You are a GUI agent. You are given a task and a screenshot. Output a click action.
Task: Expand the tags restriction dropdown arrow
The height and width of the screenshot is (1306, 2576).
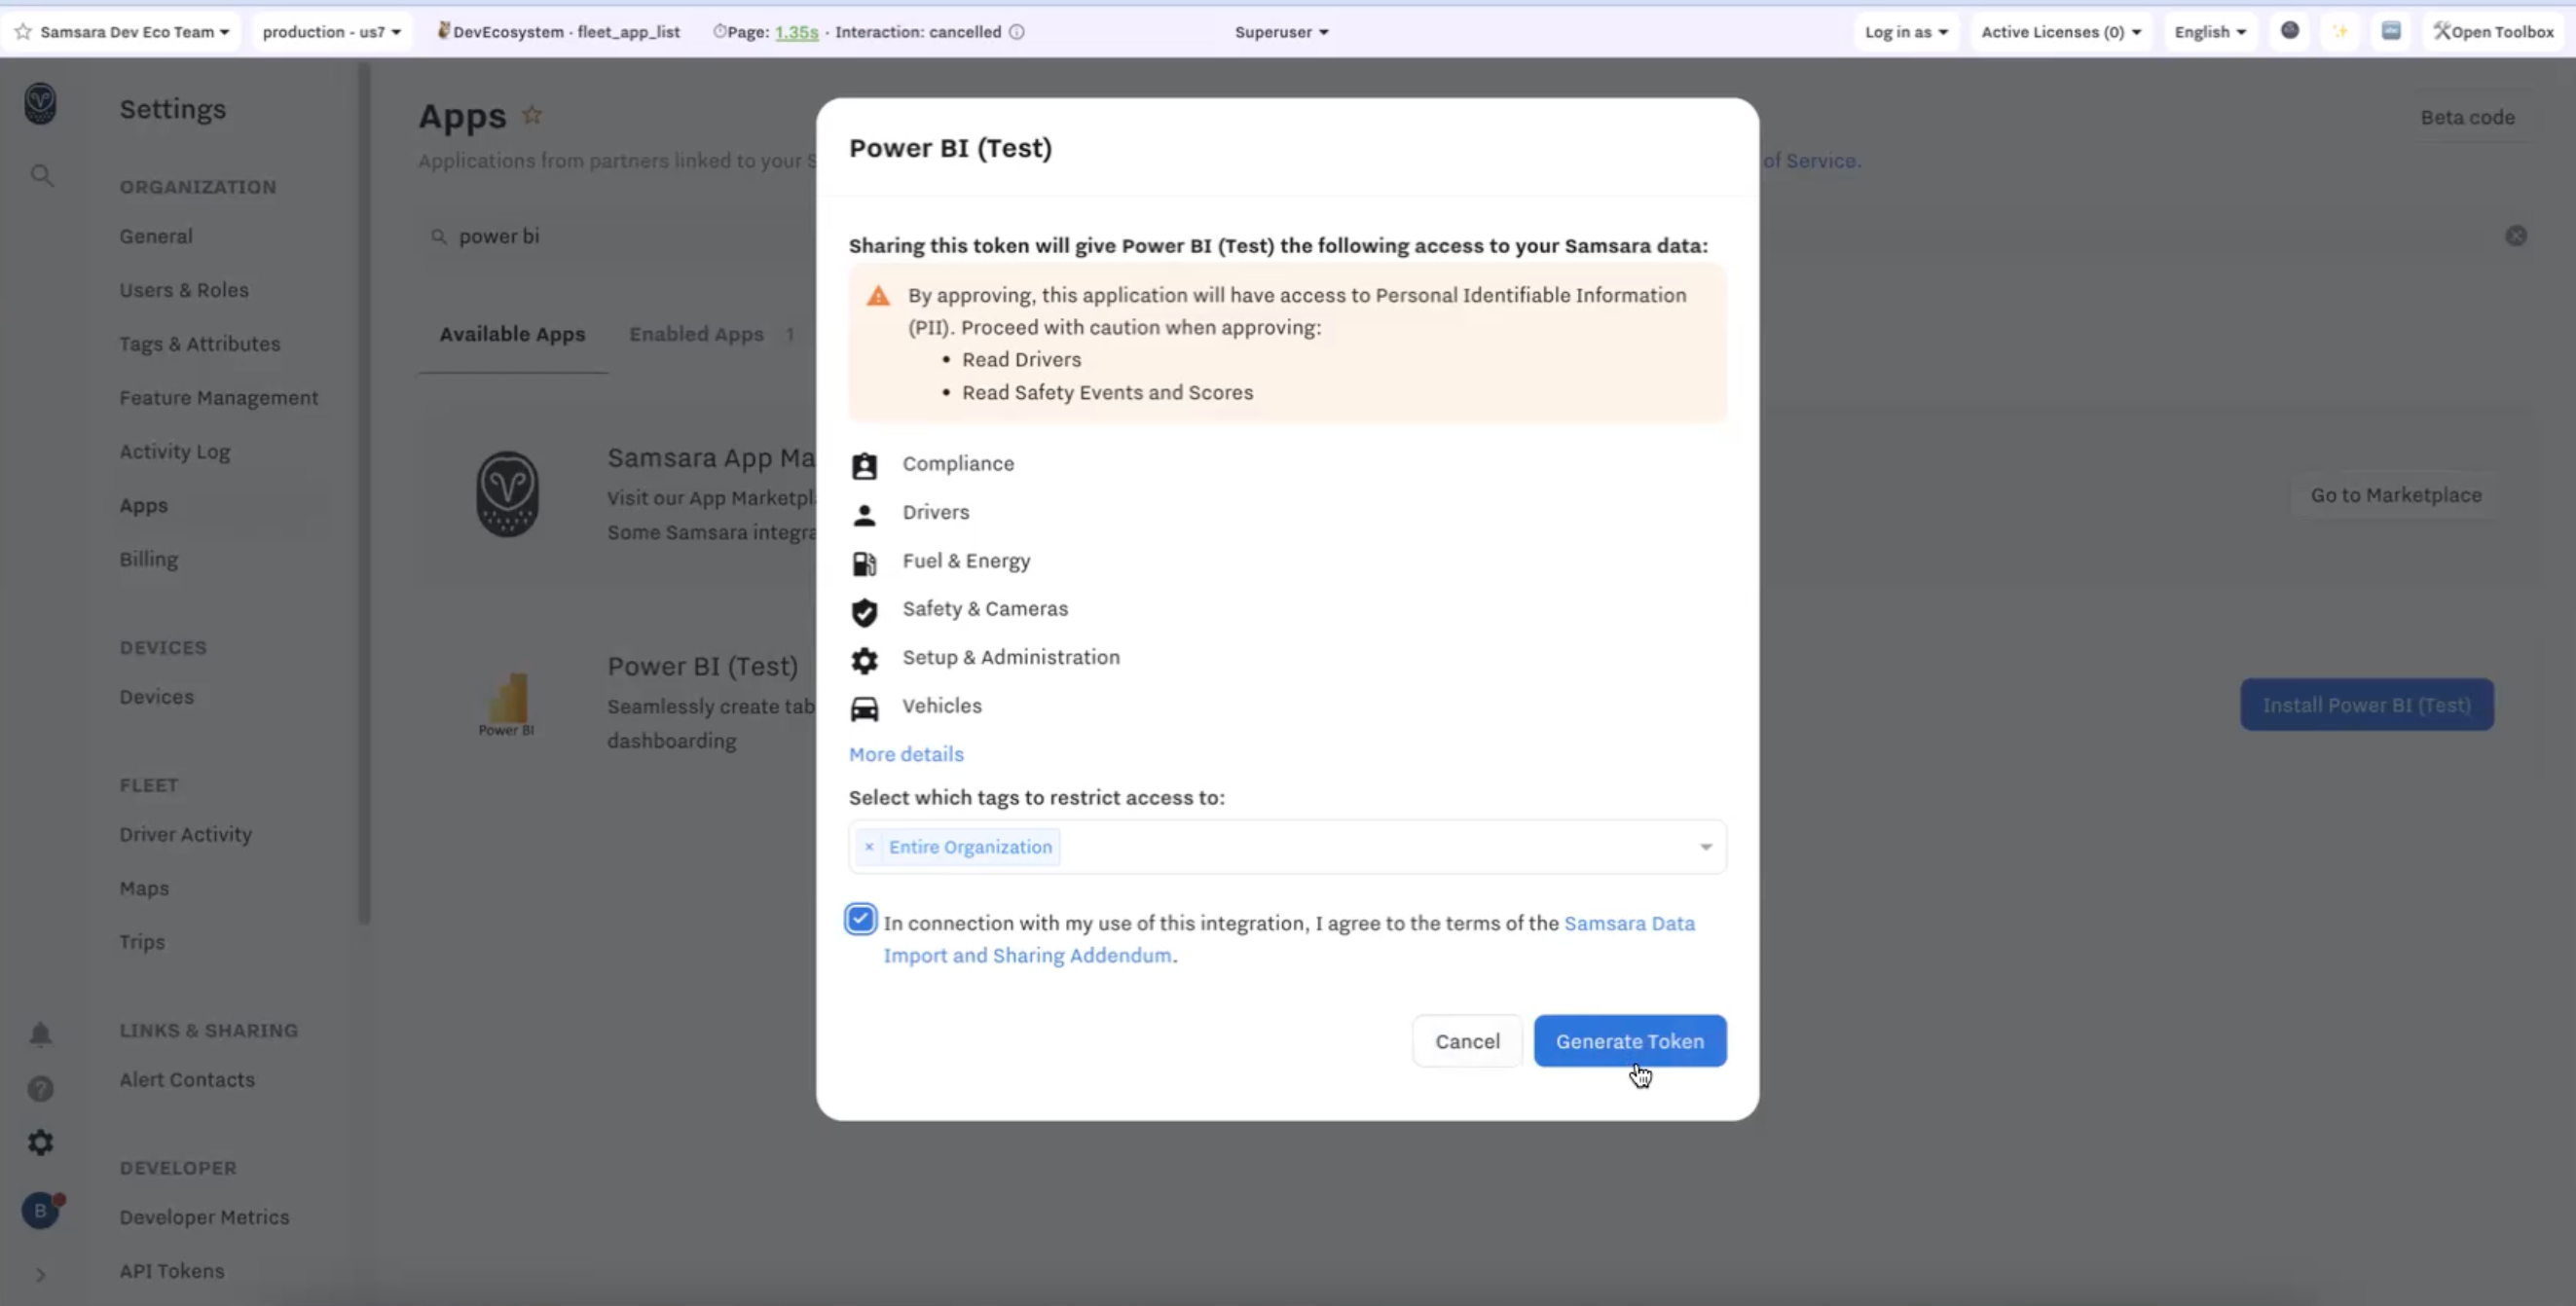click(x=1705, y=847)
